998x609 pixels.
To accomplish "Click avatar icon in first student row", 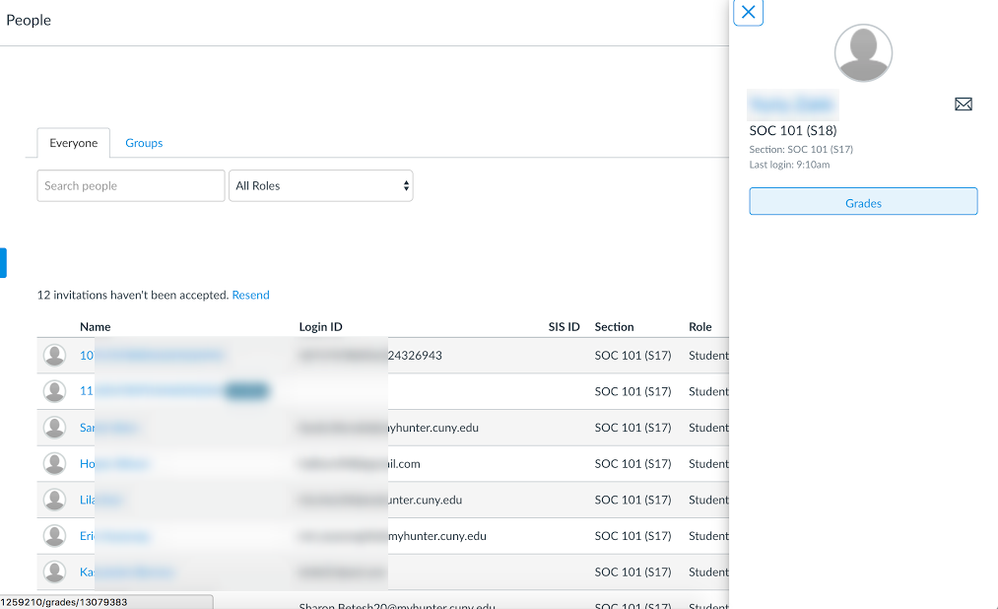I will click(x=55, y=355).
